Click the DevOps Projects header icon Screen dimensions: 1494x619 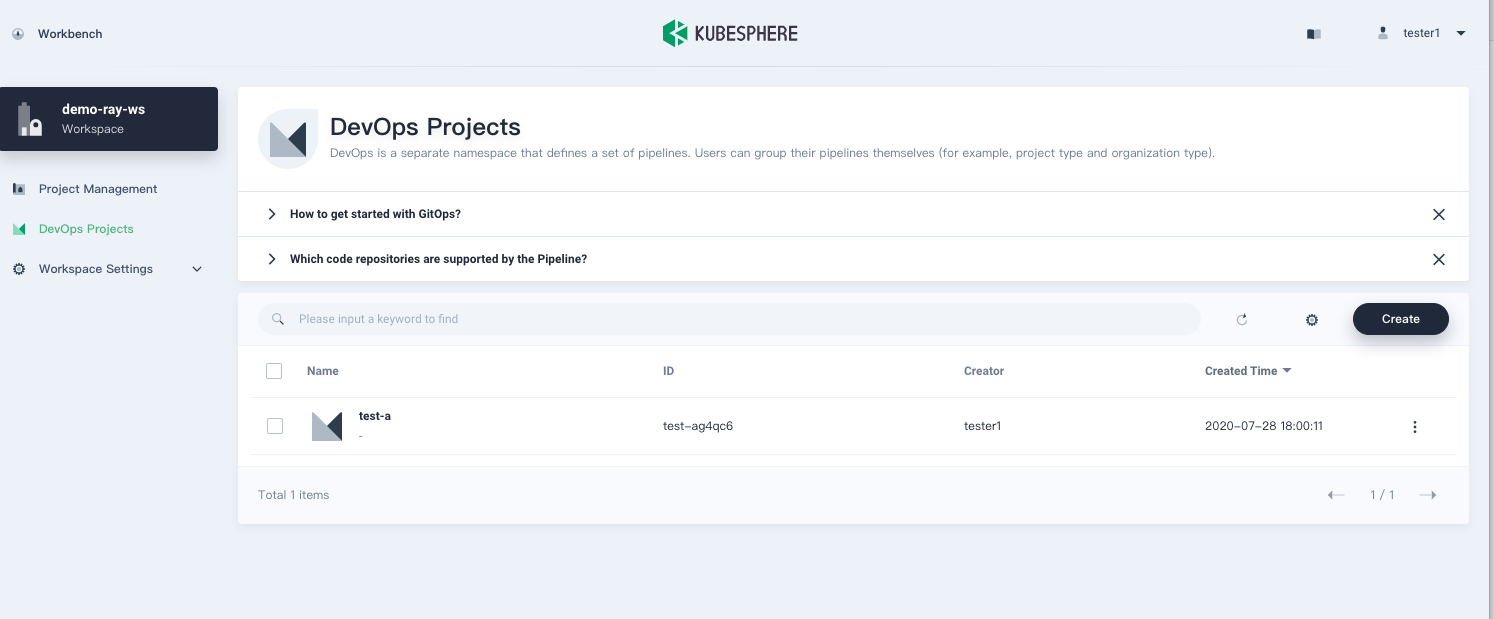pyautogui.click(x=288, y=138)
